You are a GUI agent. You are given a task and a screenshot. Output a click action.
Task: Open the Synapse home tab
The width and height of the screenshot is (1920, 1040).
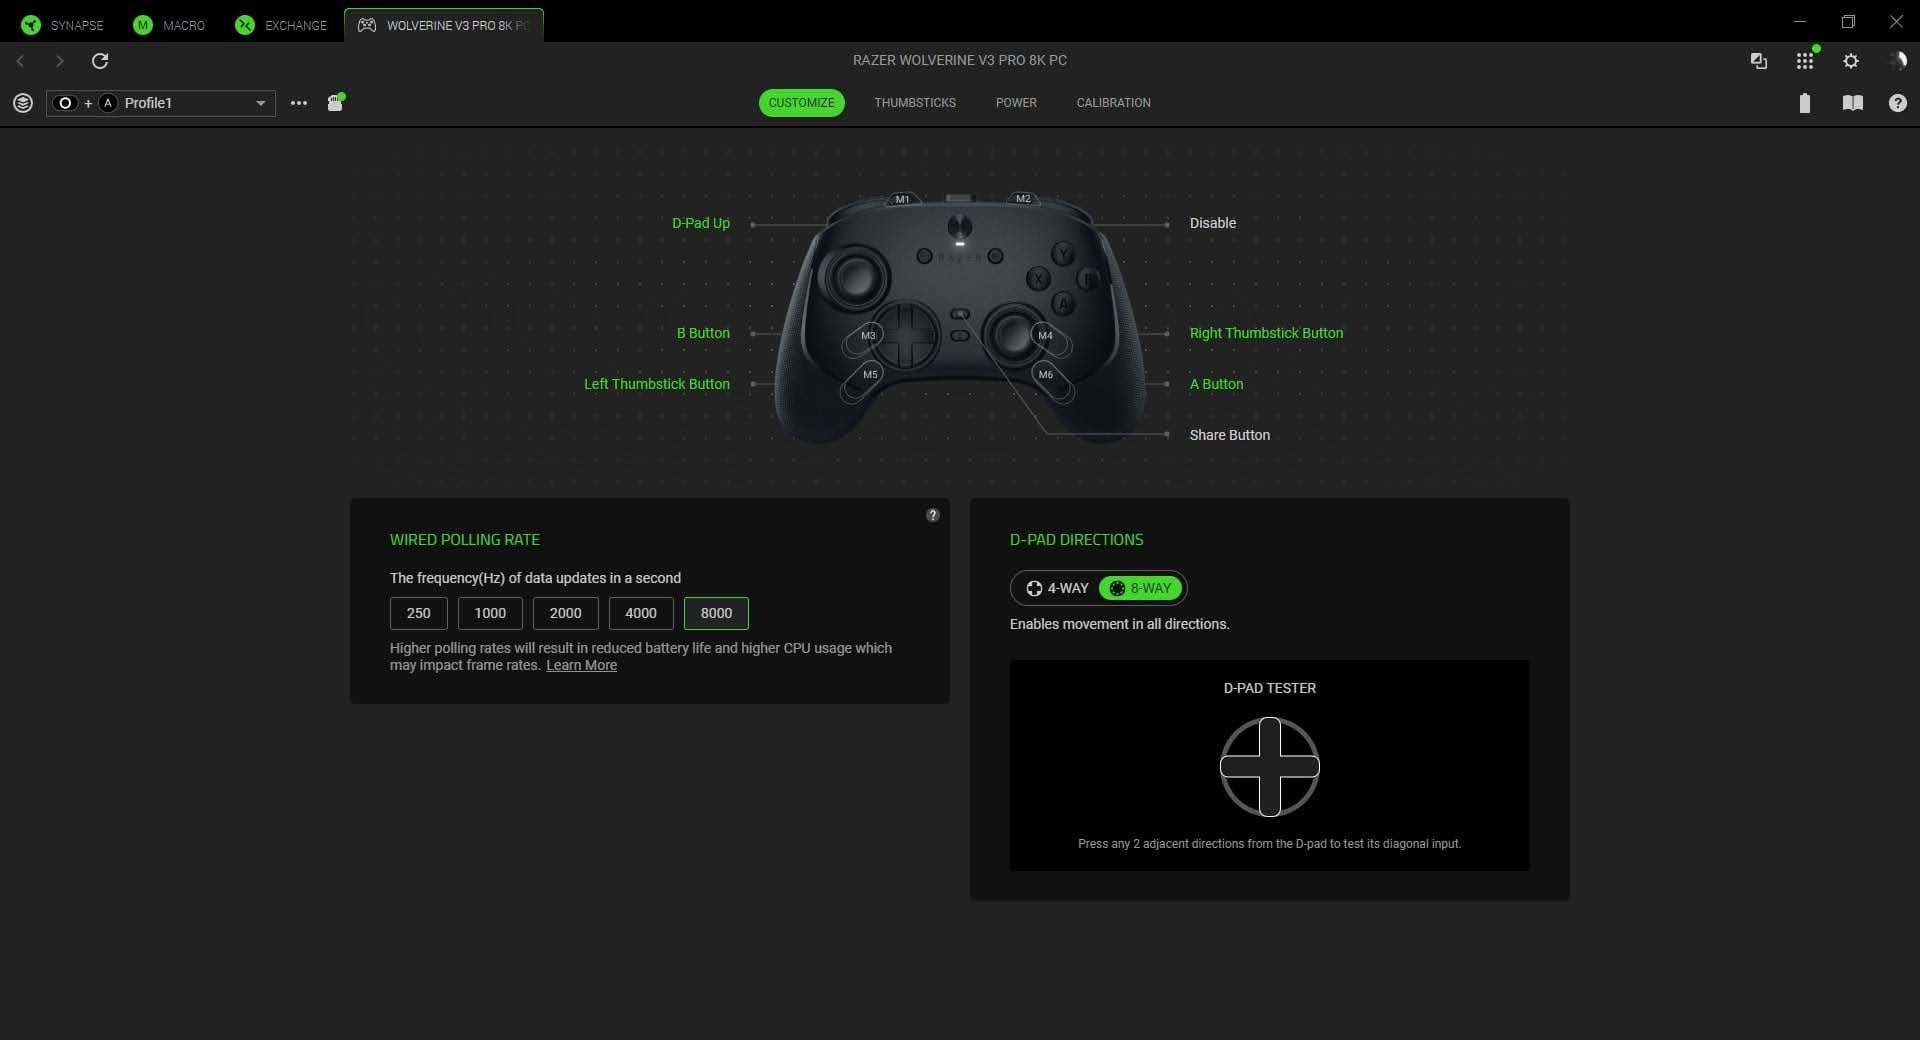[62, 25]
